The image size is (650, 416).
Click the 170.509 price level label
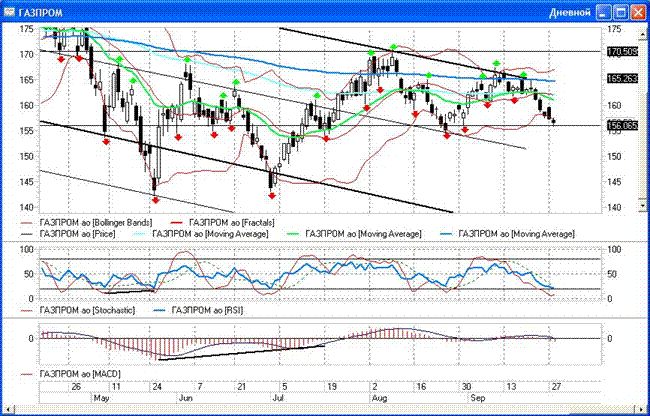(x=622, y=52)
